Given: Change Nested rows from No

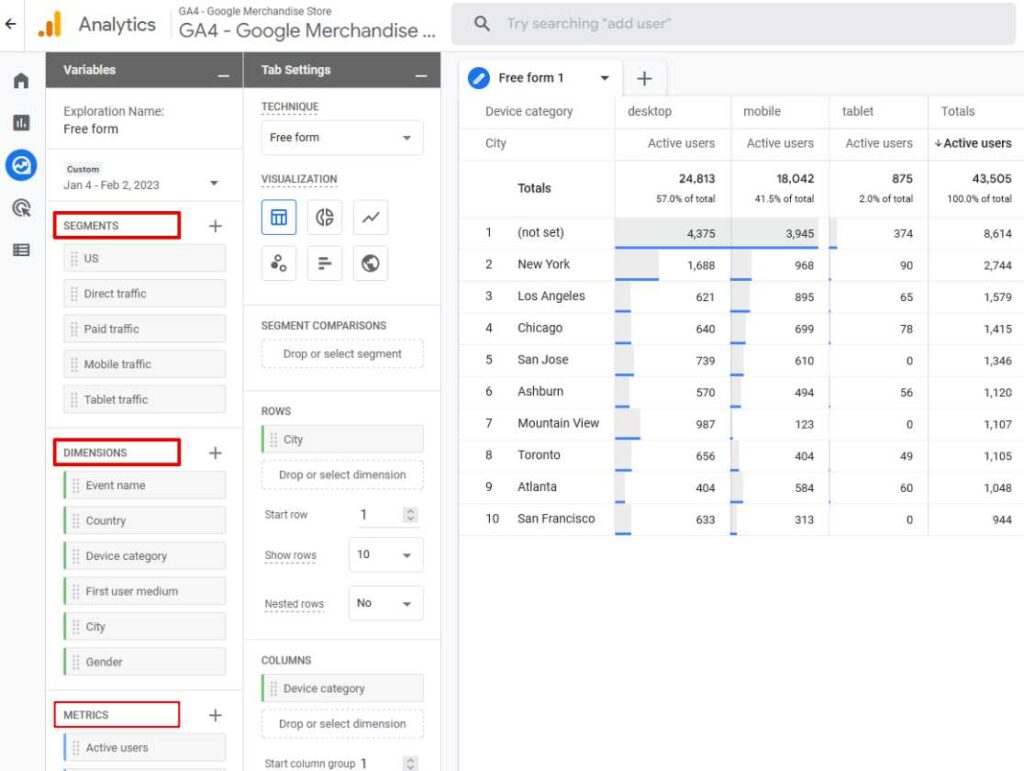Looking at the screenshot, I should 386,602.
